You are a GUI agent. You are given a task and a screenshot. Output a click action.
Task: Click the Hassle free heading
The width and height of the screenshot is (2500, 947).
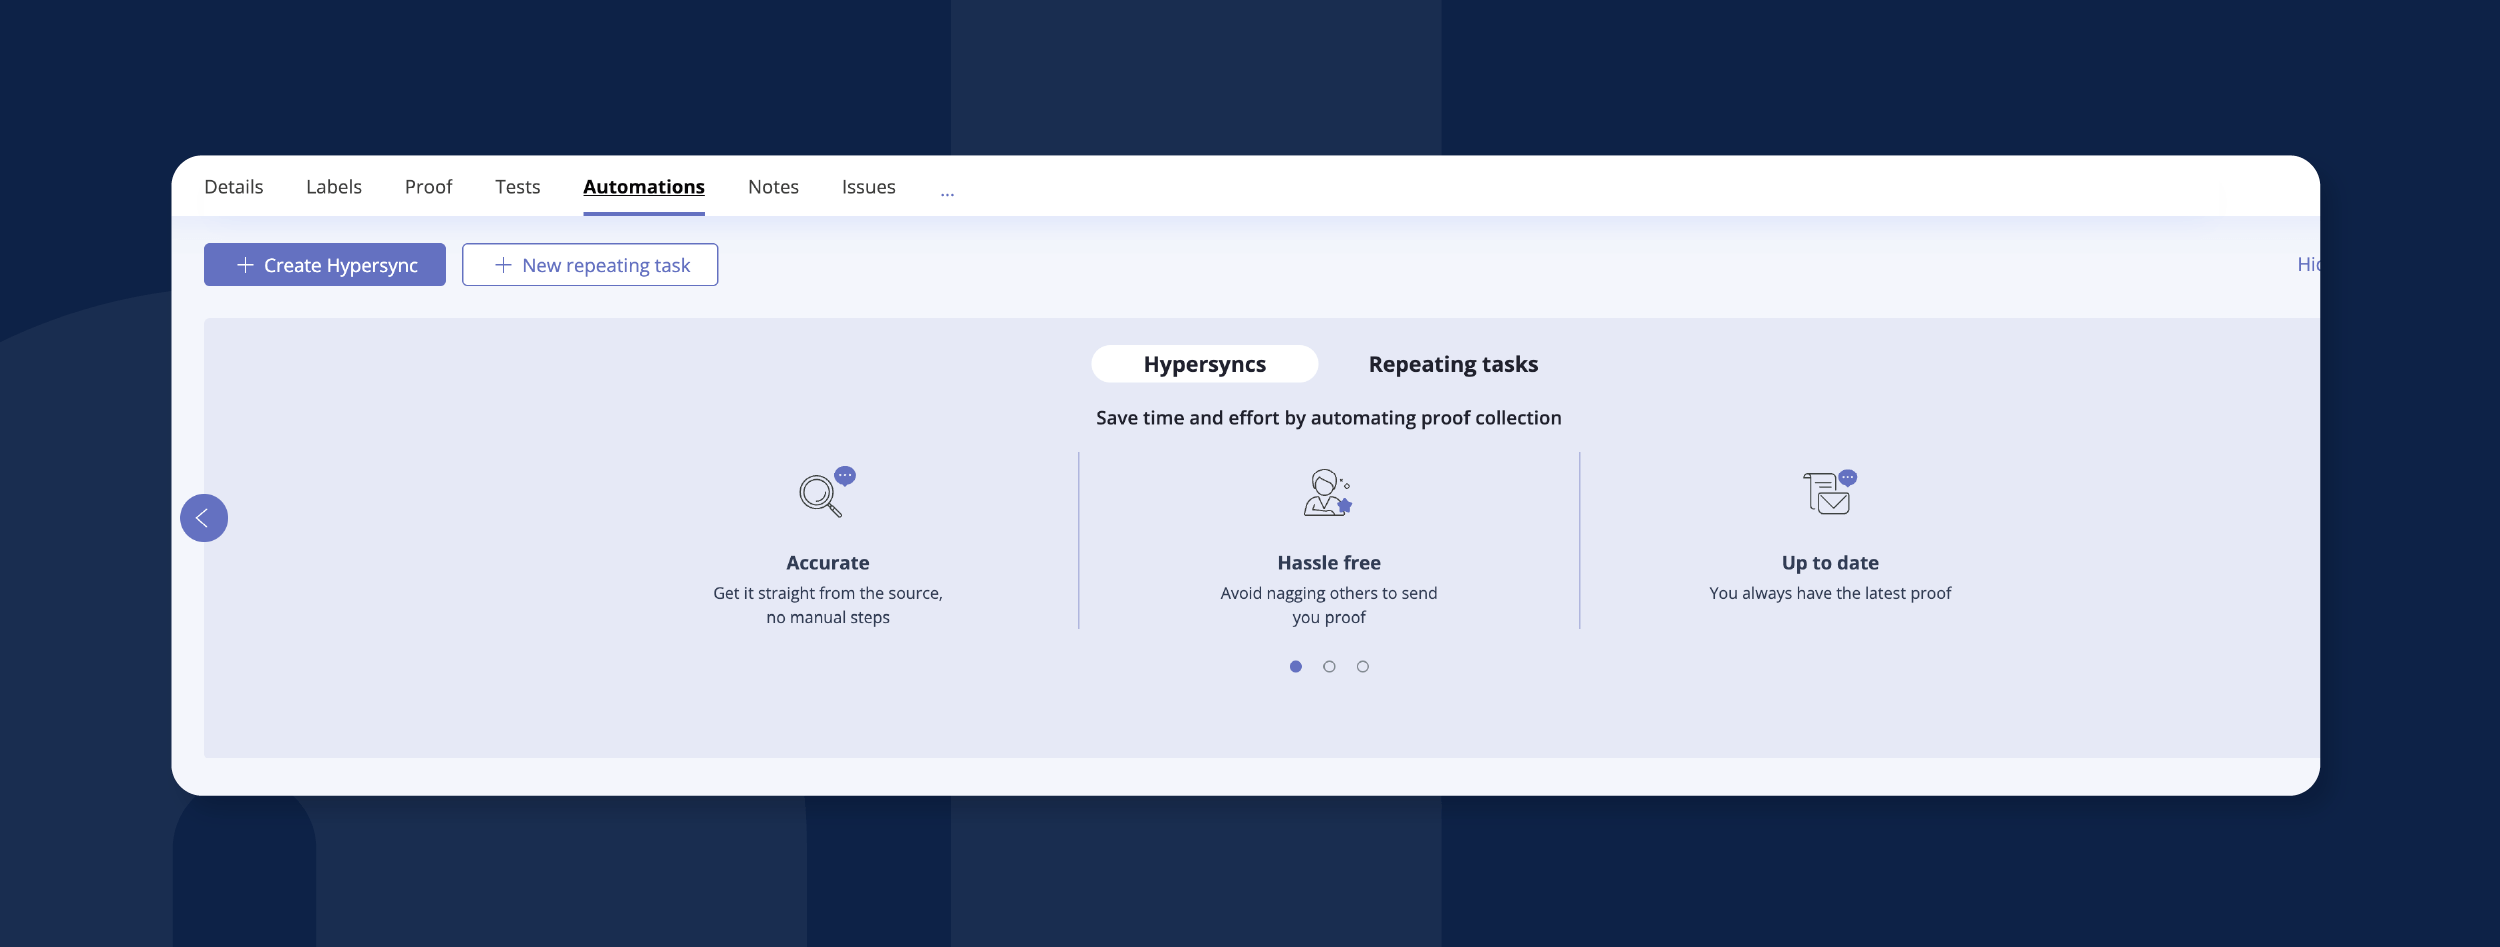[1329, 563]
